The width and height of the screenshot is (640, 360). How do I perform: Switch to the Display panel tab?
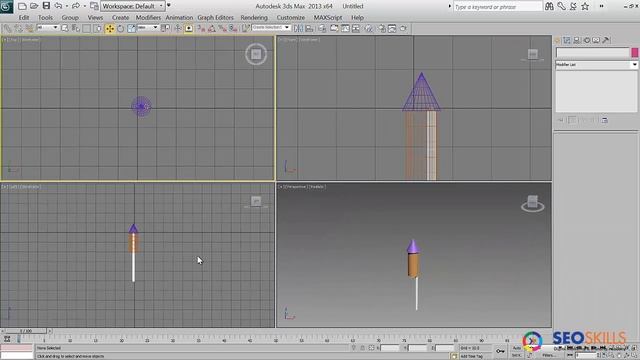click(596, 40)
